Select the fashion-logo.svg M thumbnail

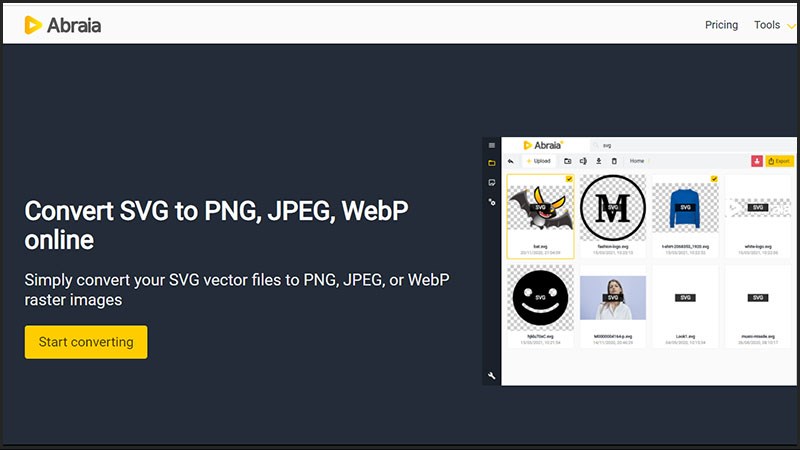point(613,208)
